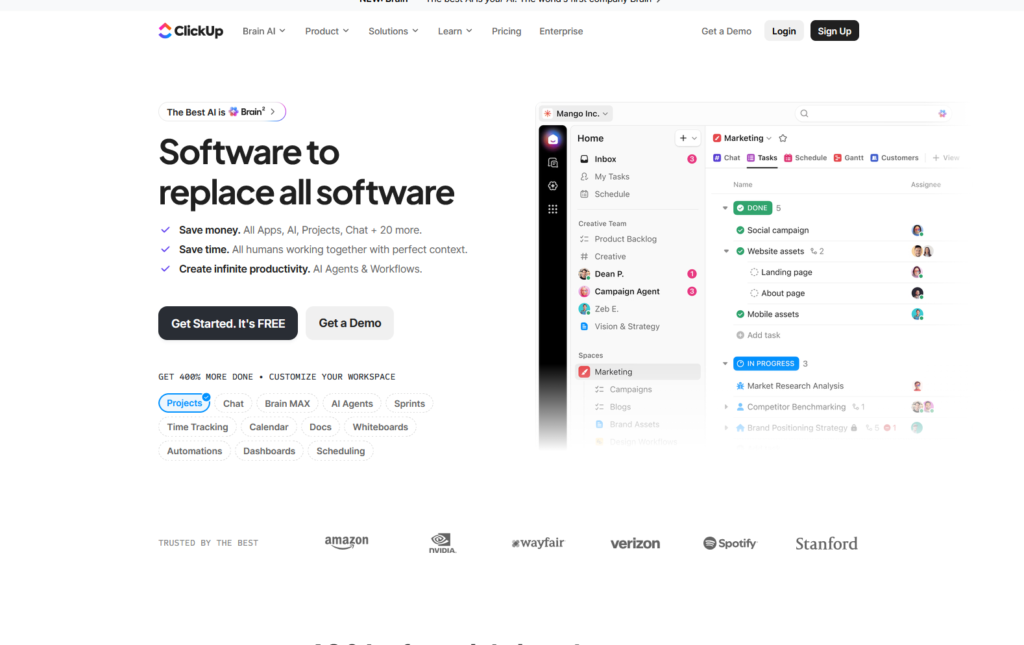Switch to the Gantt tab
The width and height of the screenshot is (1024, 645).
[x=848, y=158]
